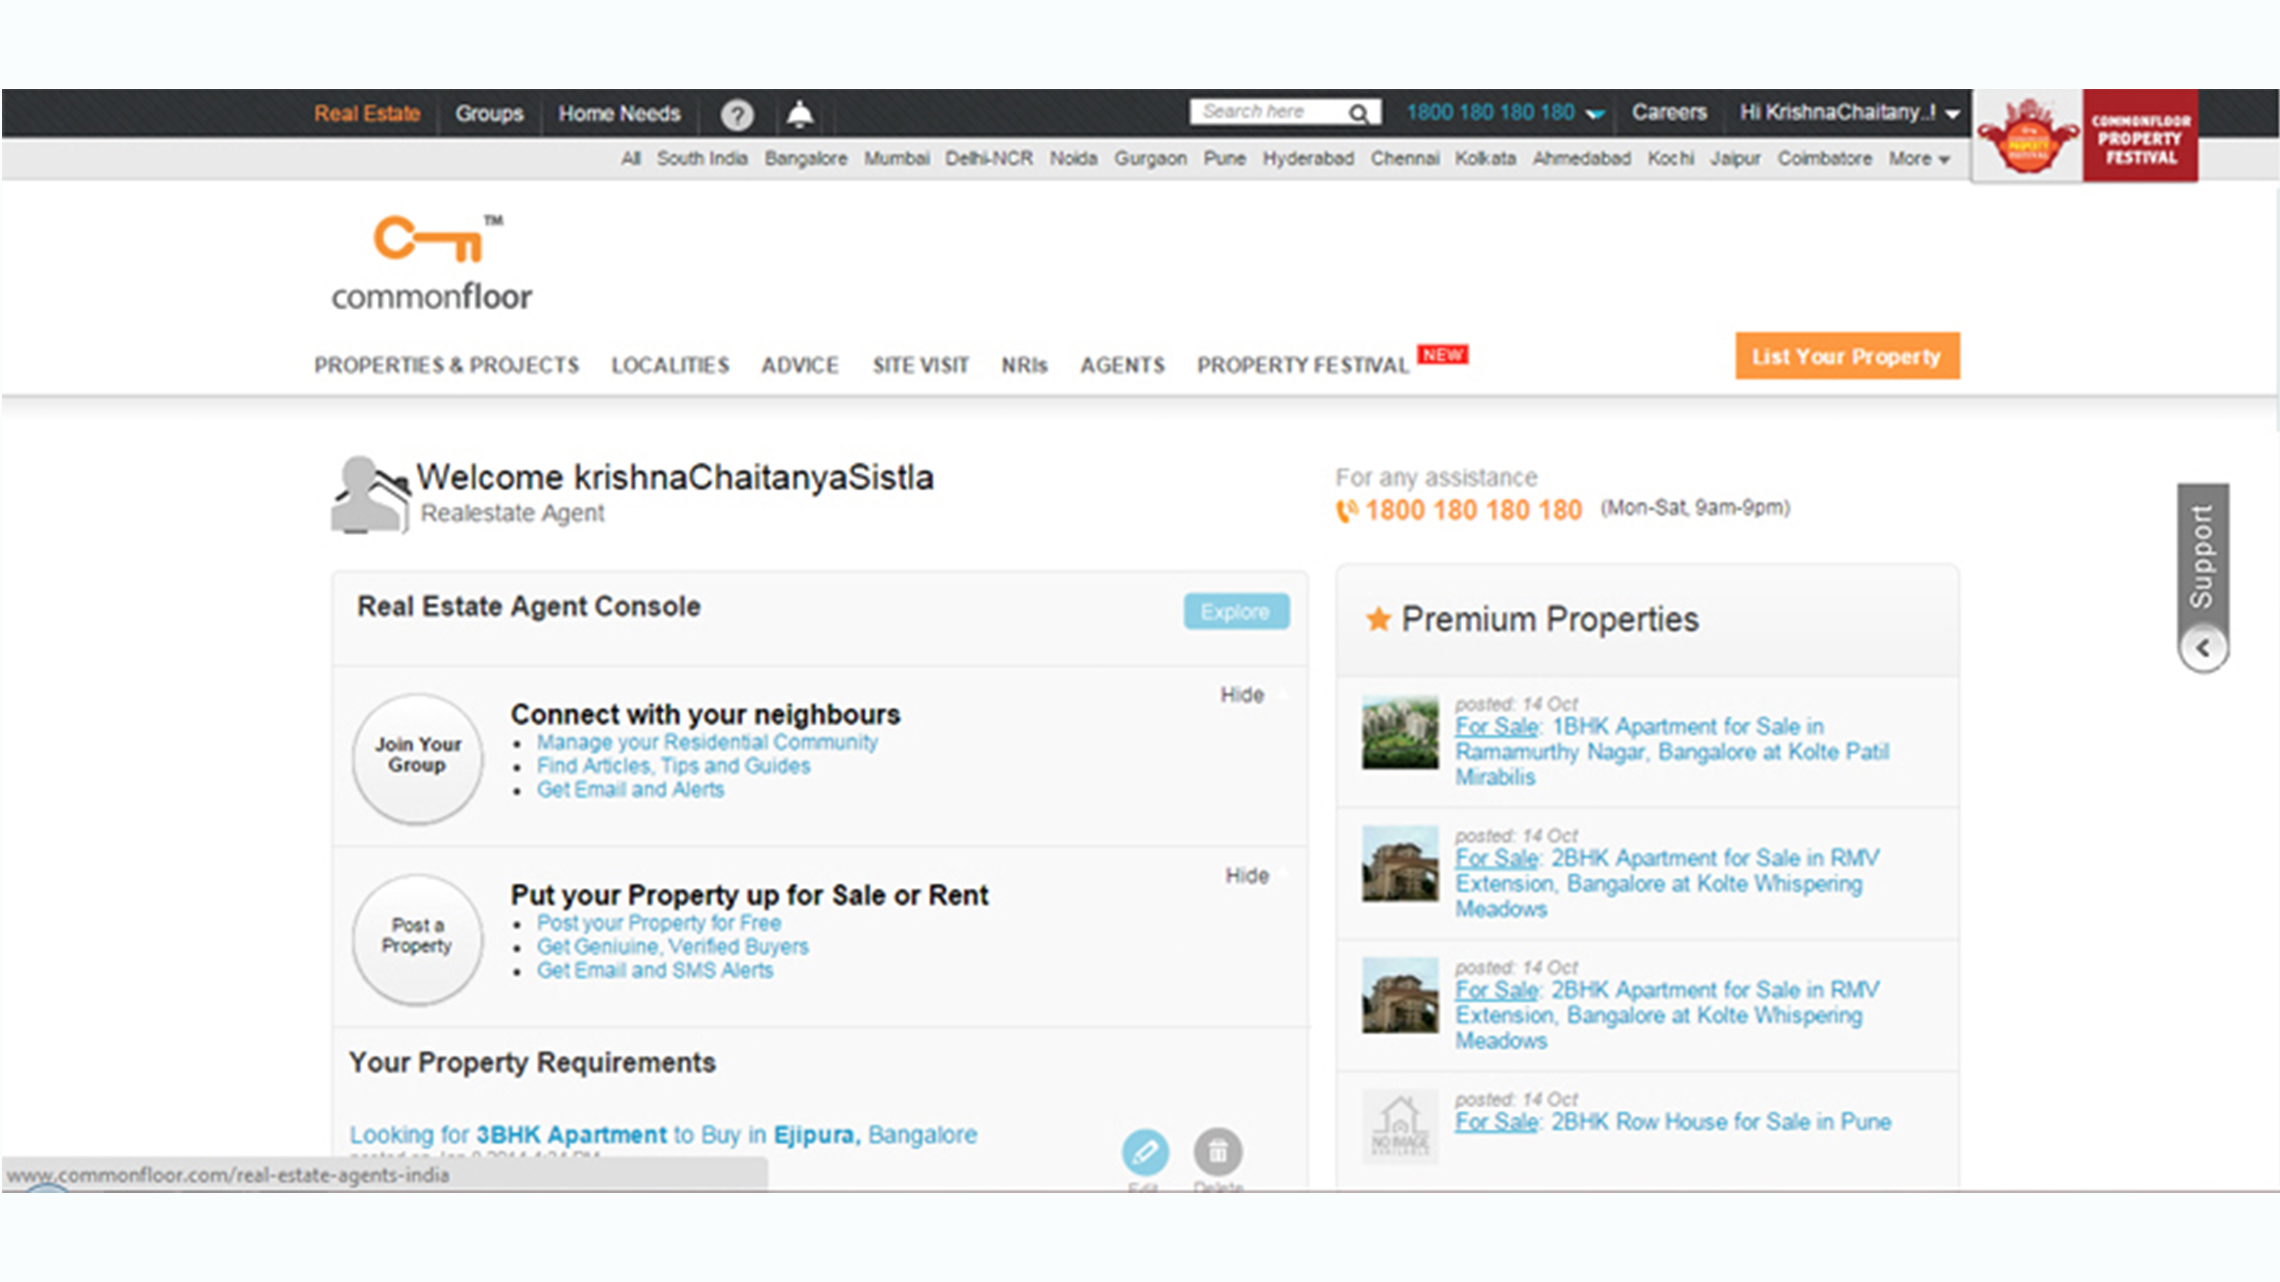Select Gurgaon in the city bar
This screenshot has height=1282, width=2280.
1150,158
